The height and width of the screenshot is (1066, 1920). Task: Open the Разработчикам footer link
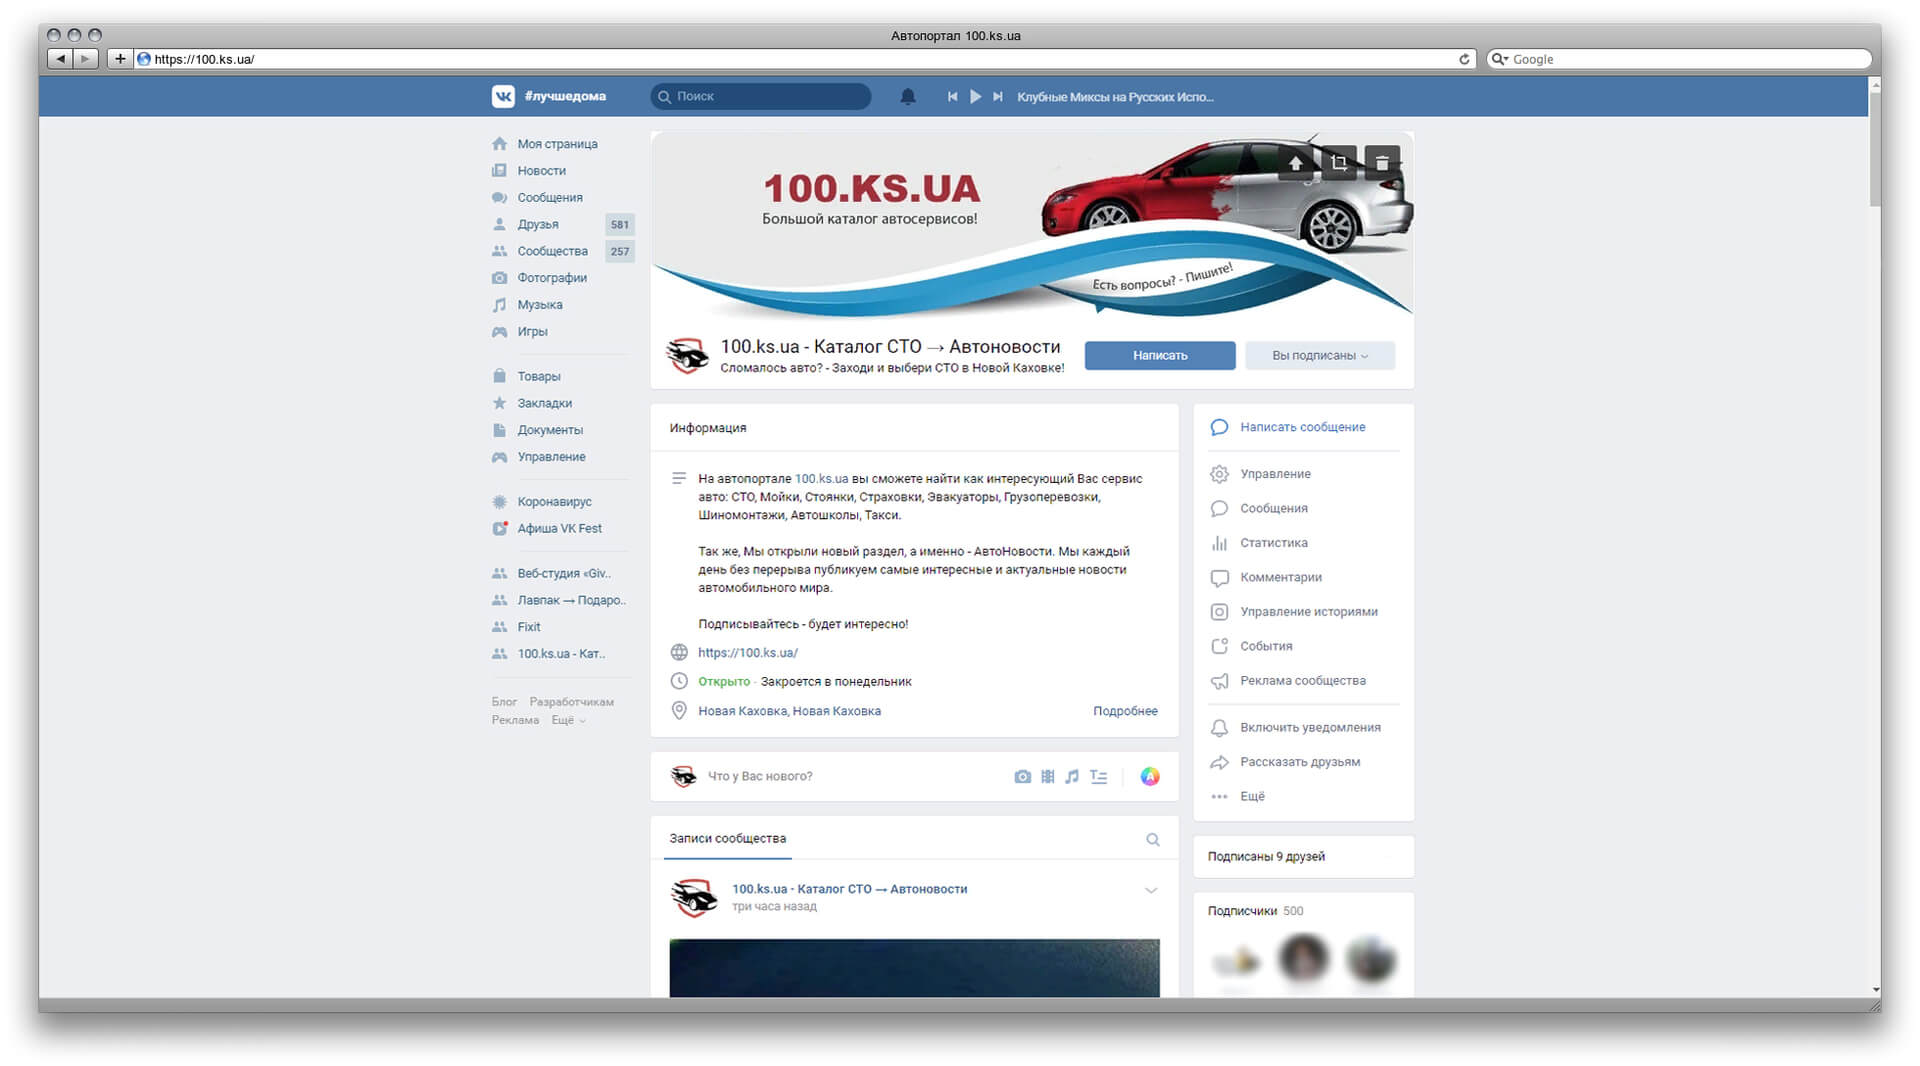(x=571, y=702)
